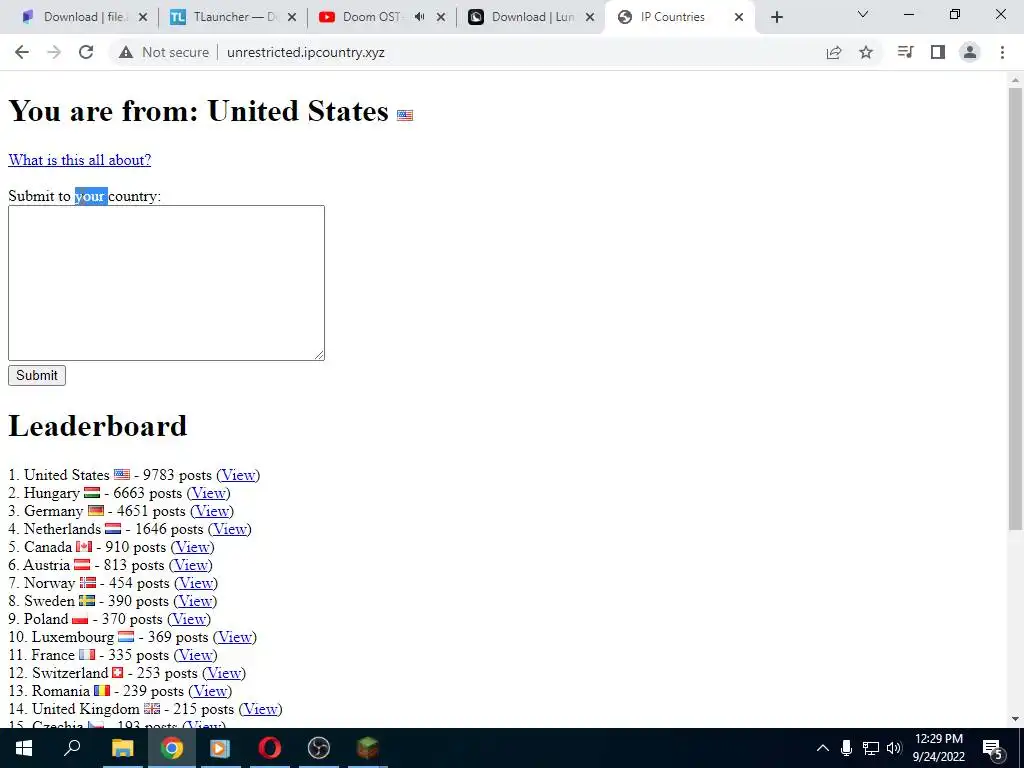
Task: Open Chrome's three-dot menu
Action: tap(1002, 52)
